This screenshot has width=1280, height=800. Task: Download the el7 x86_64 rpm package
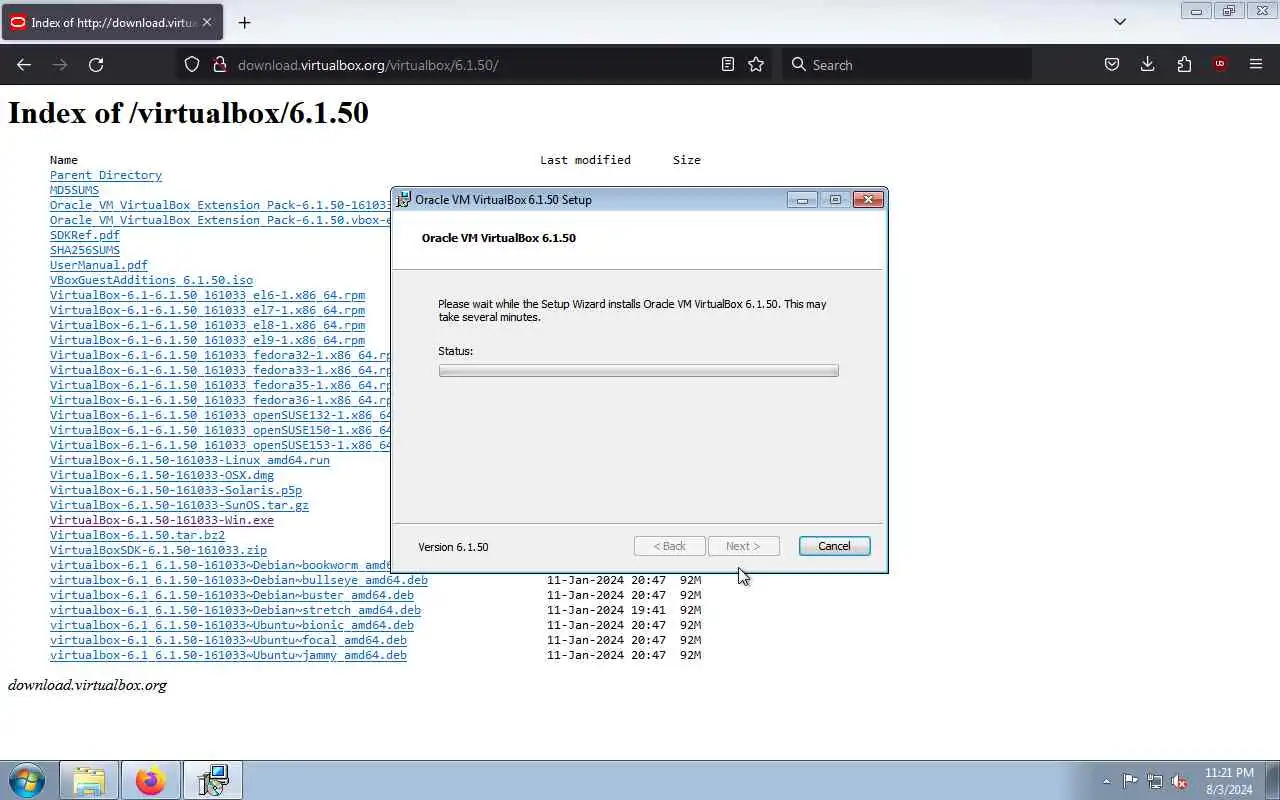point(207,310)
